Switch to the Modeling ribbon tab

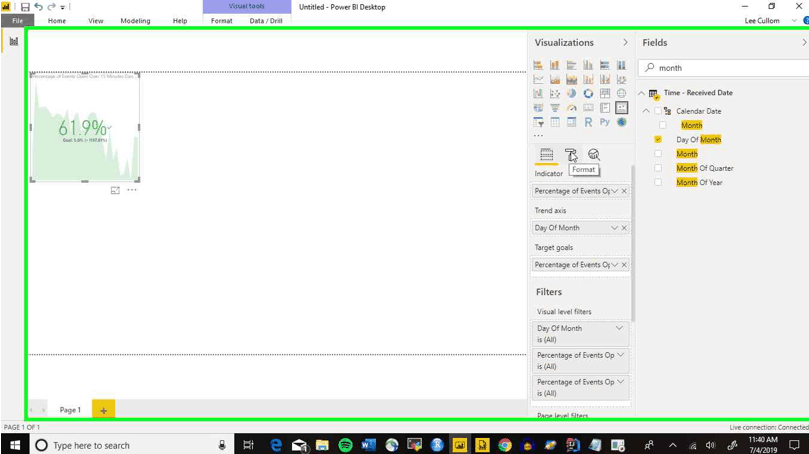click(x=135, y=21)
